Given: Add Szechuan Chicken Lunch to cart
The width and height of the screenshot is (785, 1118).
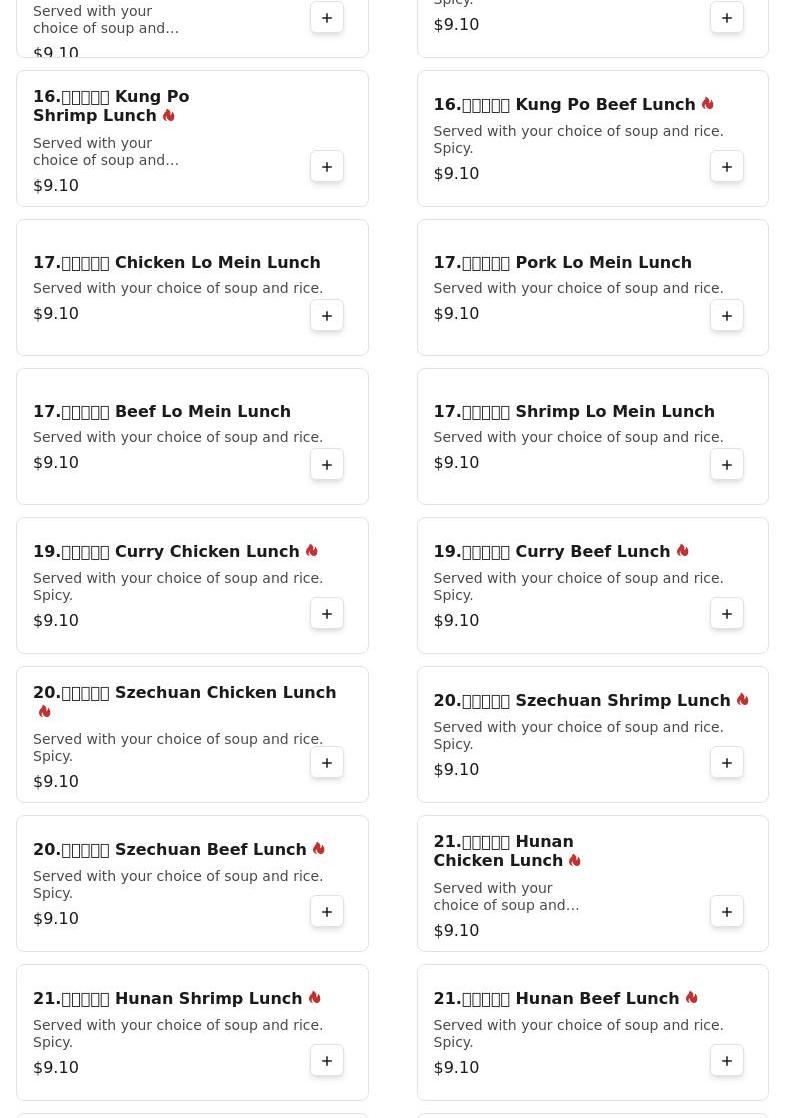Looking at the screenshot, I should [x=327, y=763].
